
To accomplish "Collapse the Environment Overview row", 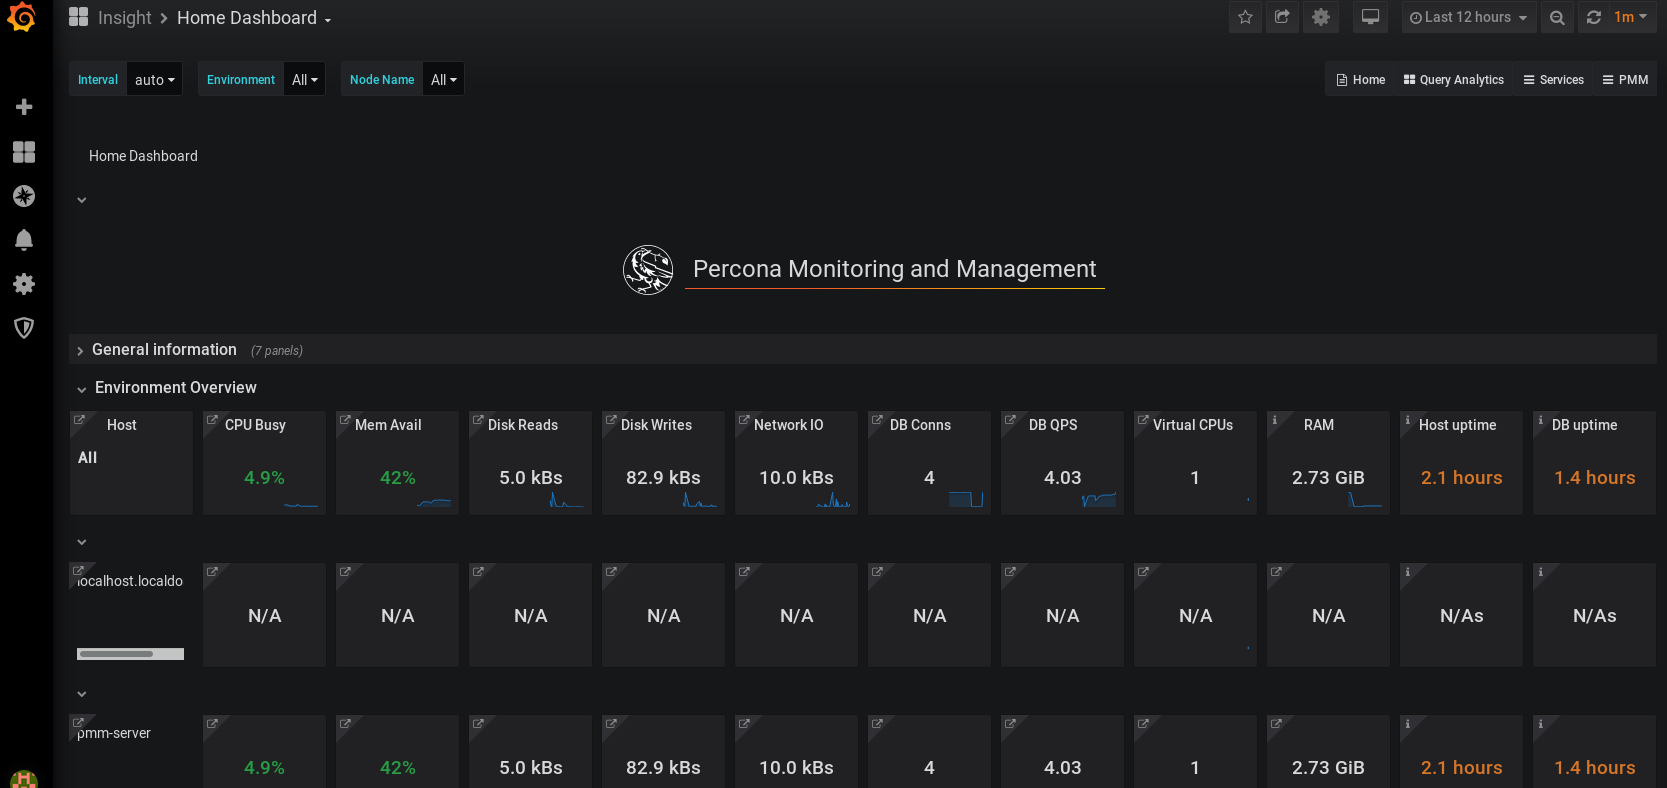I will (167, 388).
